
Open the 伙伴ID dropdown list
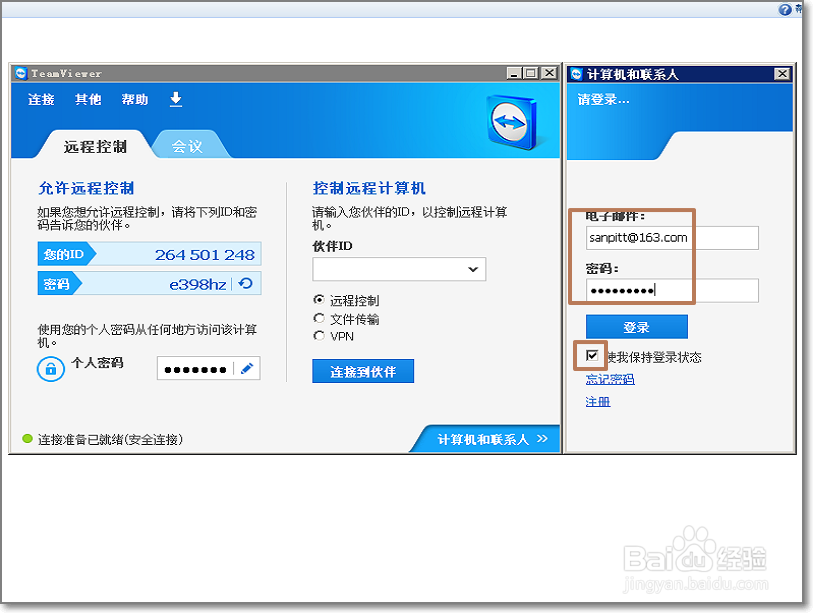(471, 269)
